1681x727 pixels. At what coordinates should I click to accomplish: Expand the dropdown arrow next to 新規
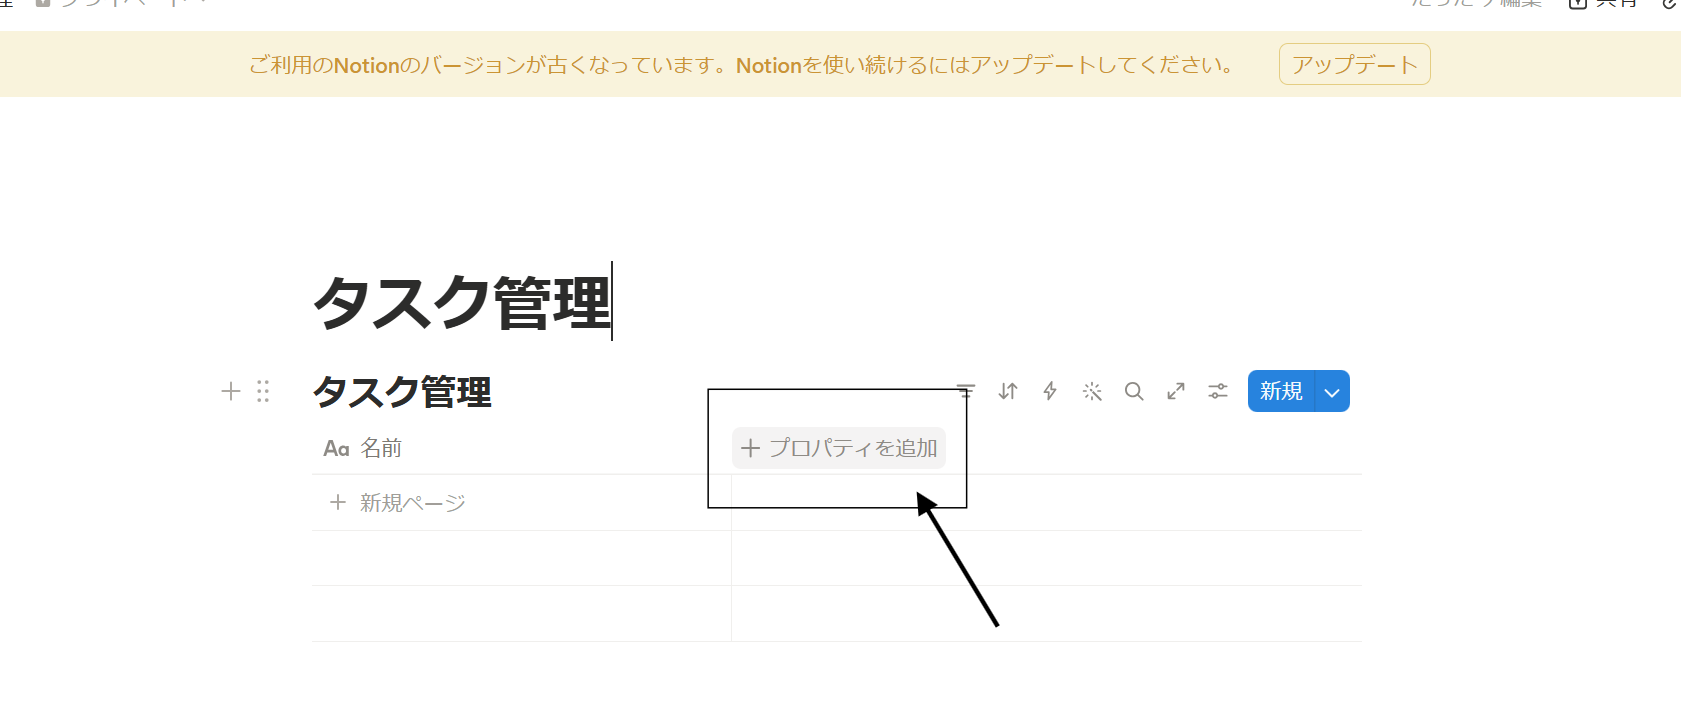pyautogui.click(x=1332, y=392)
